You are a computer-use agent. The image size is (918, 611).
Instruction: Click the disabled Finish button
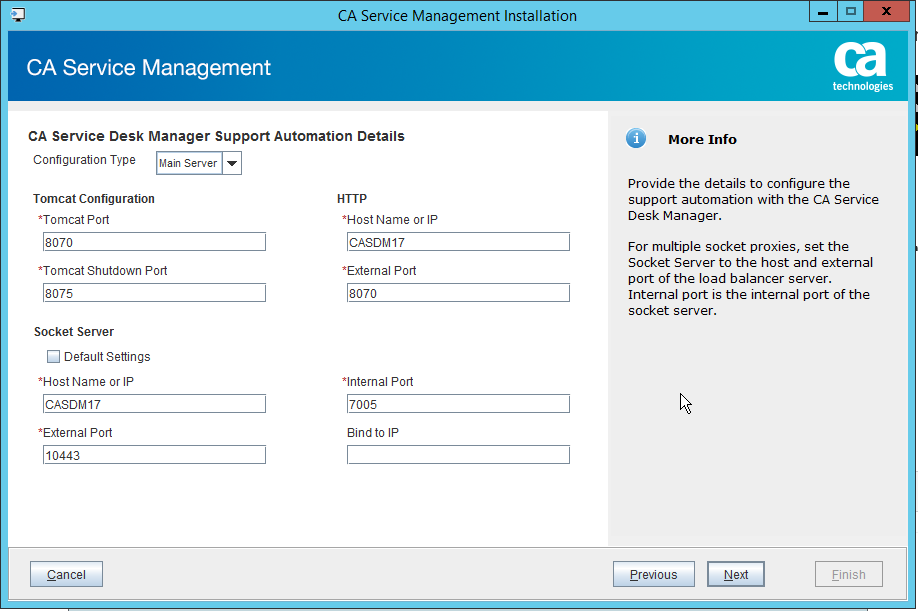(x=848, y=574)
